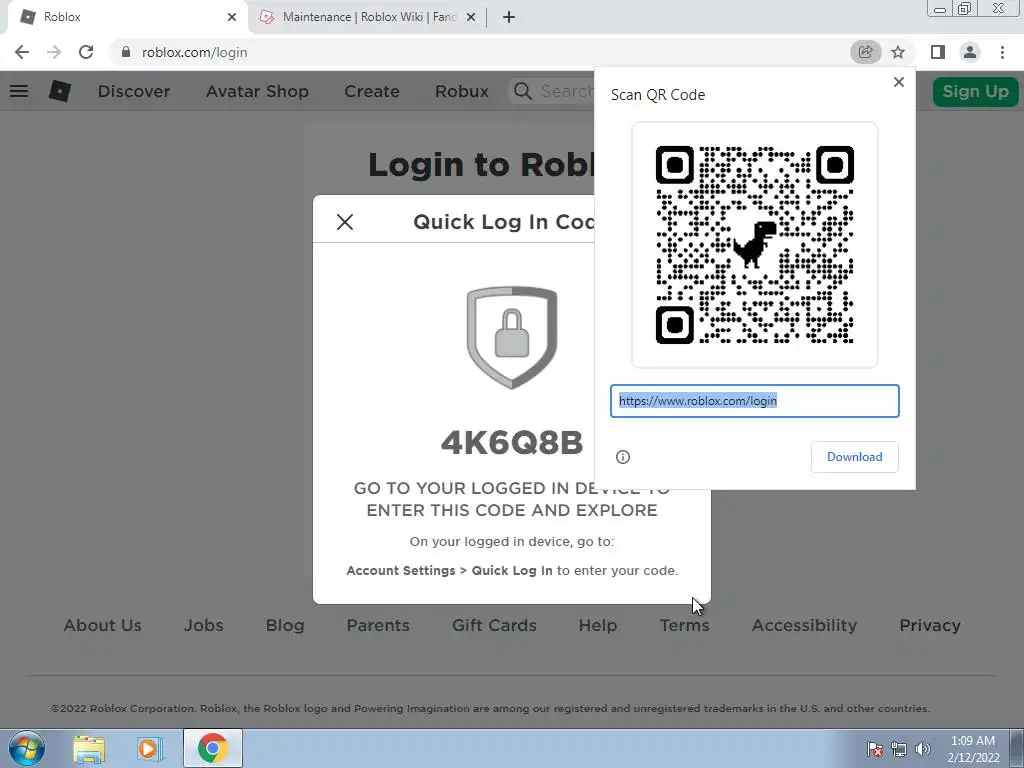
Task: Open the Jobs footer link
Action: click(x=204, y=625)
